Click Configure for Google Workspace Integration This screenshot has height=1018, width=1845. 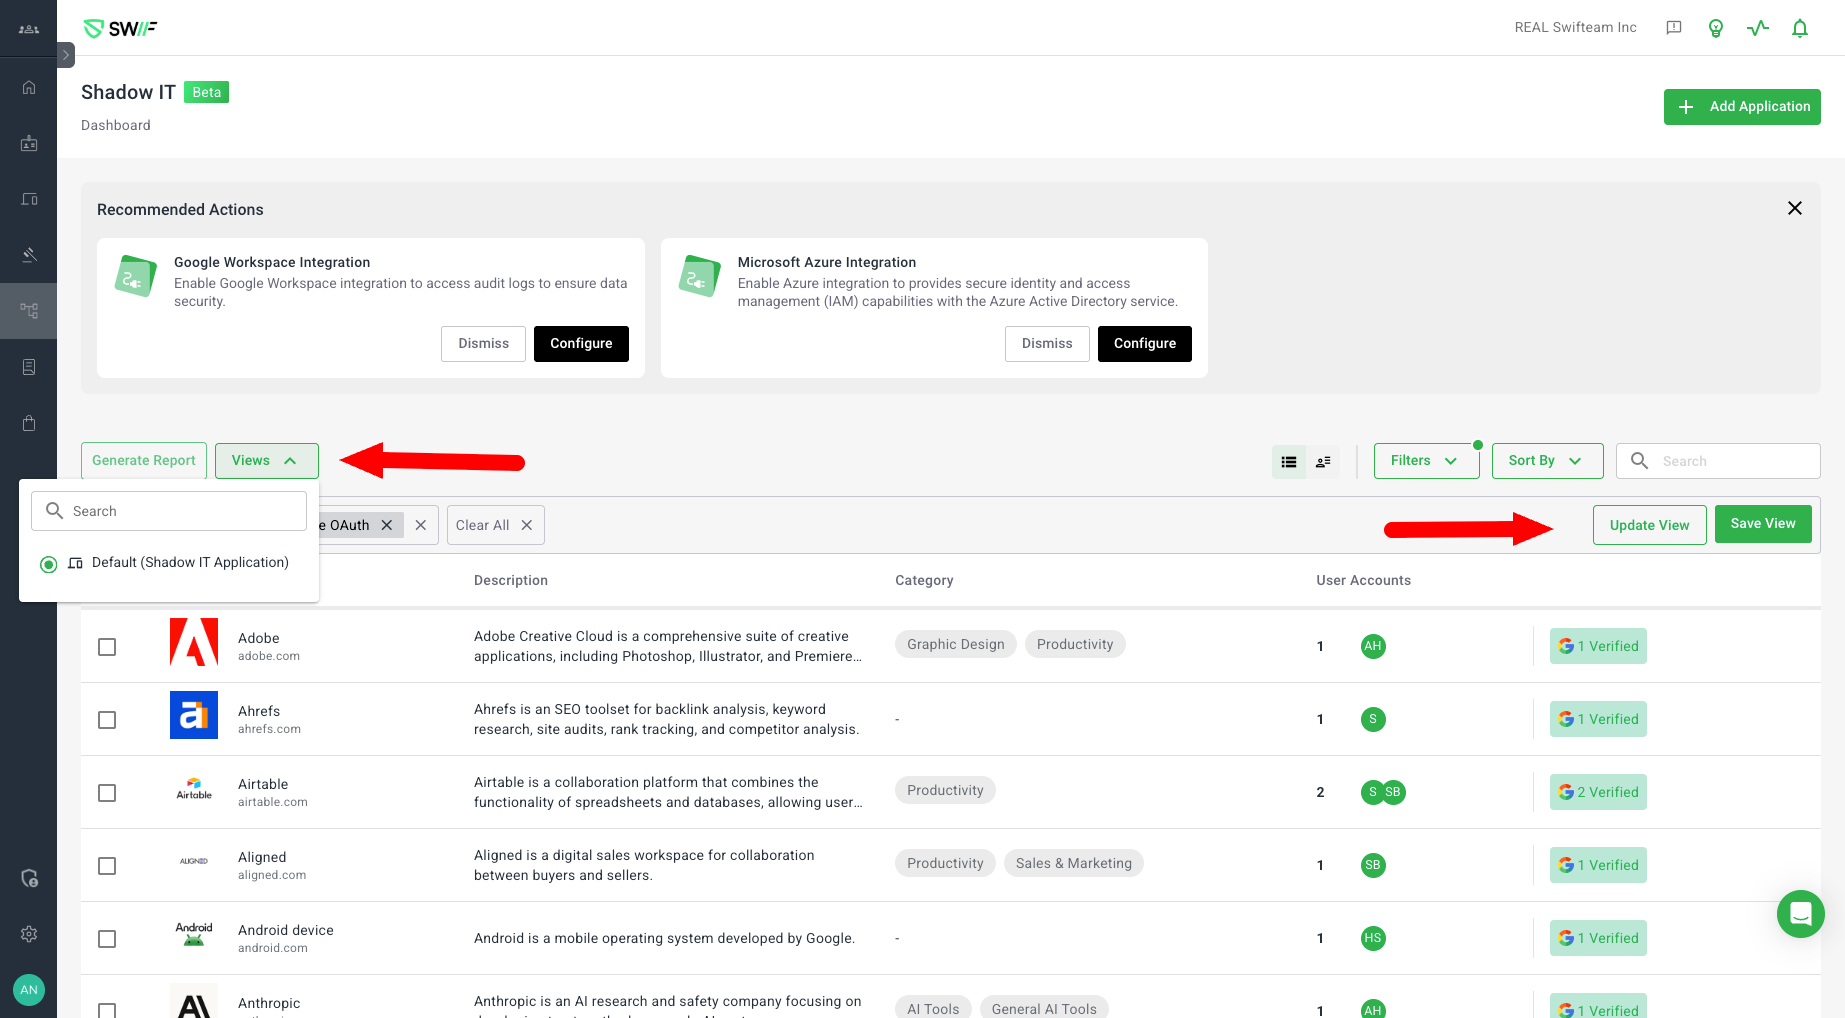tap(581, 344)
